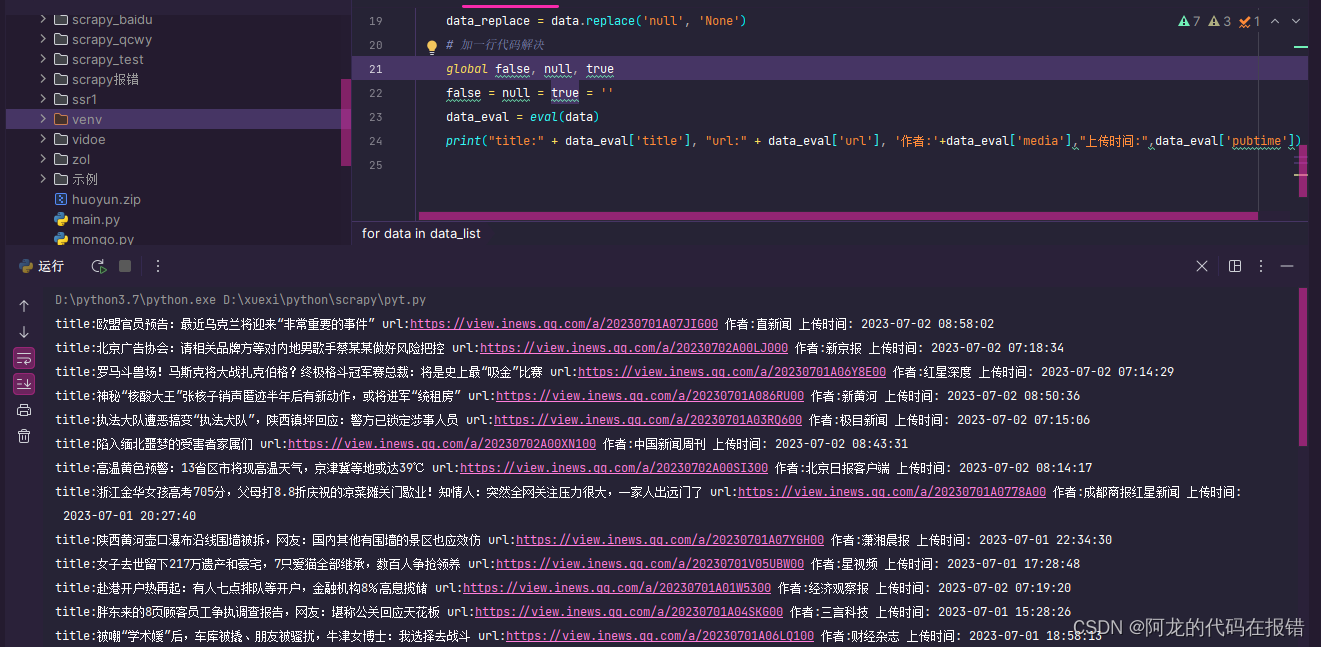1321x647 pixels.
Task: Rerun the Python program with the restart icon
Action: pyautogui.click(x=97, y=267)
